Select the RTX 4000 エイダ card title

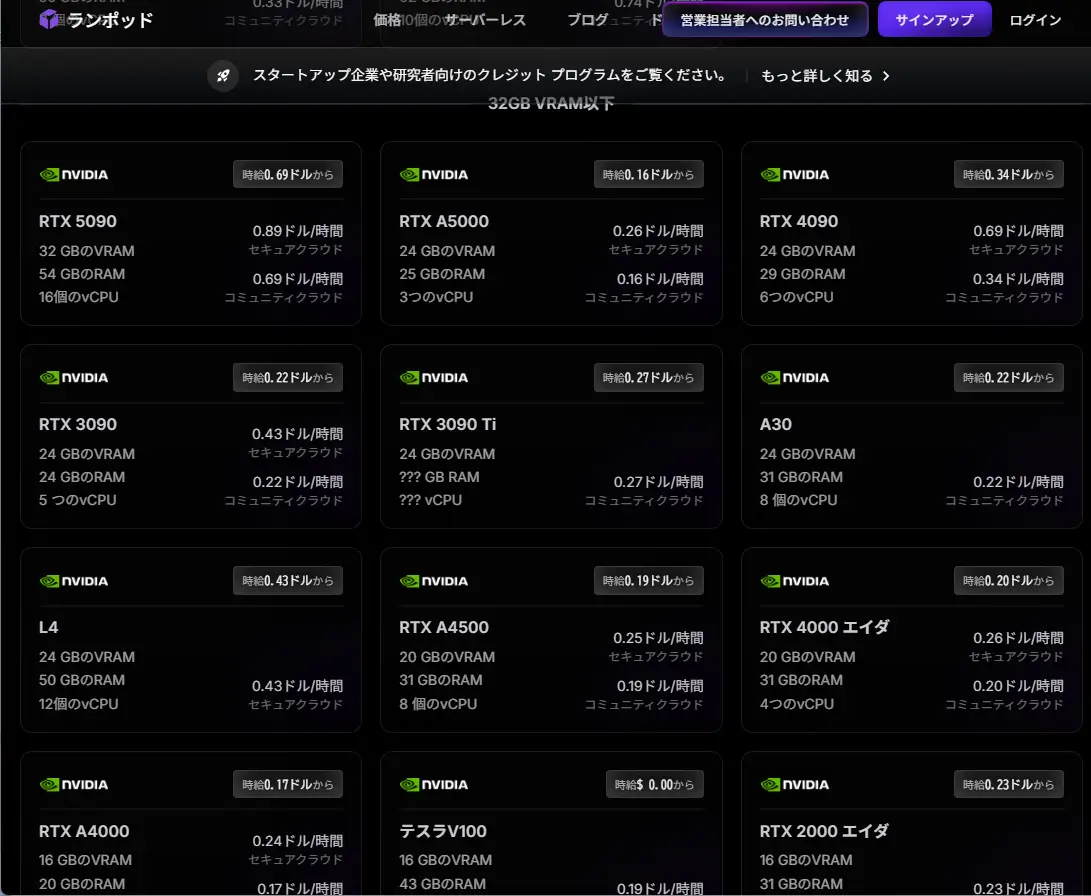click(825, 627)
